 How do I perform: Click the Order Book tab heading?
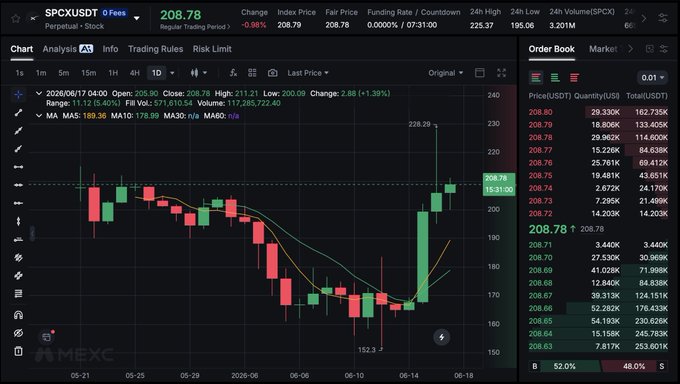pyautogui.click(x=551, y=49)
